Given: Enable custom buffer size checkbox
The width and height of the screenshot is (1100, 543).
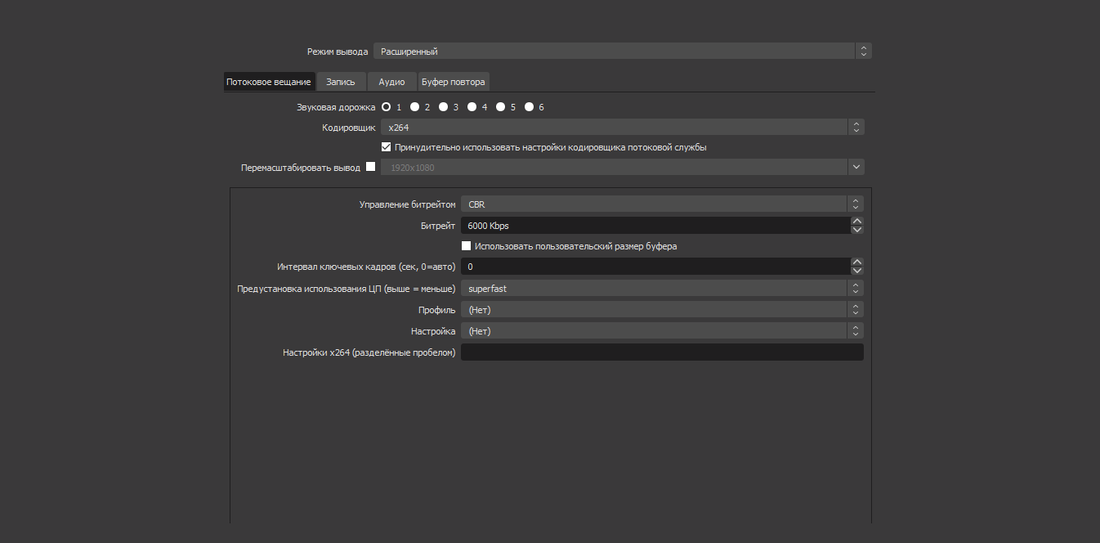Looking at the screenshot, I should point(466,246).
